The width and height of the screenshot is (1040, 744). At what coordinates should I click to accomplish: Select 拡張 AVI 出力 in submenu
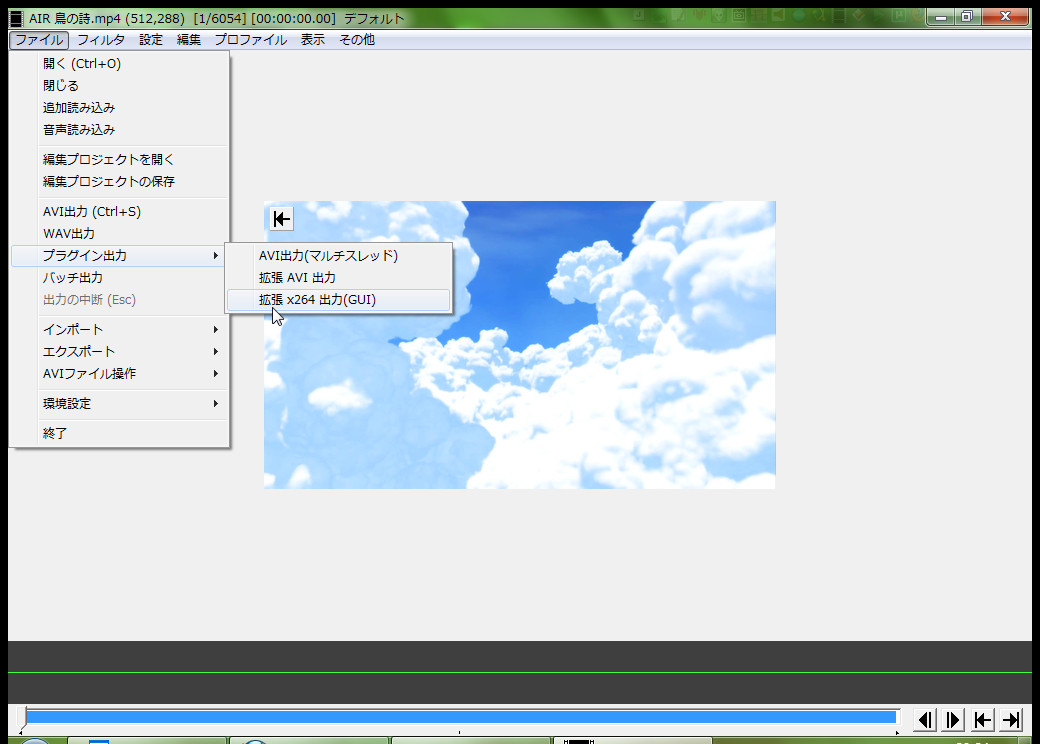[339, 278]
